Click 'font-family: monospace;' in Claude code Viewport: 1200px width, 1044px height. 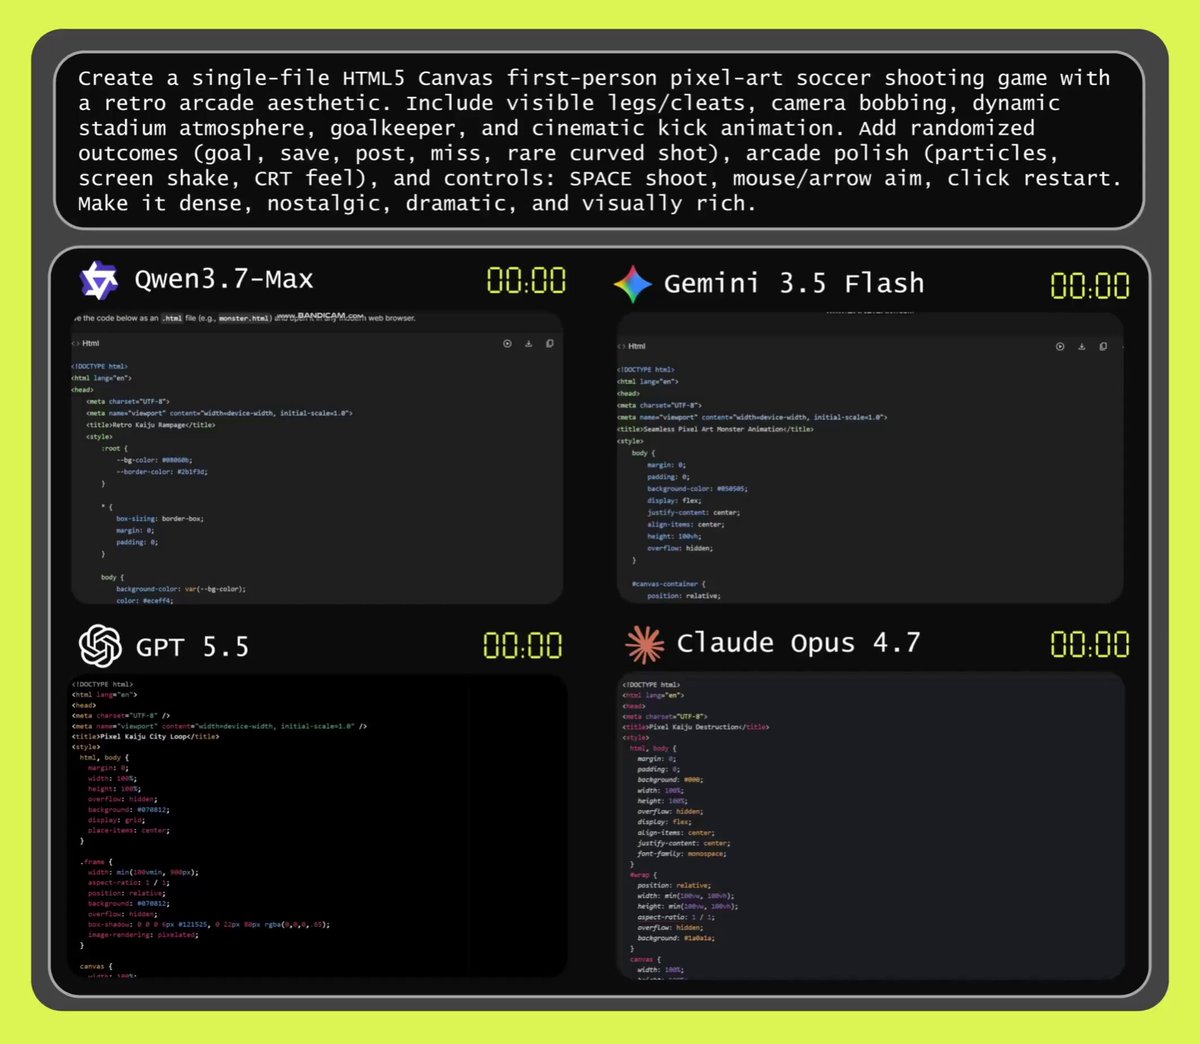point(682,854)
